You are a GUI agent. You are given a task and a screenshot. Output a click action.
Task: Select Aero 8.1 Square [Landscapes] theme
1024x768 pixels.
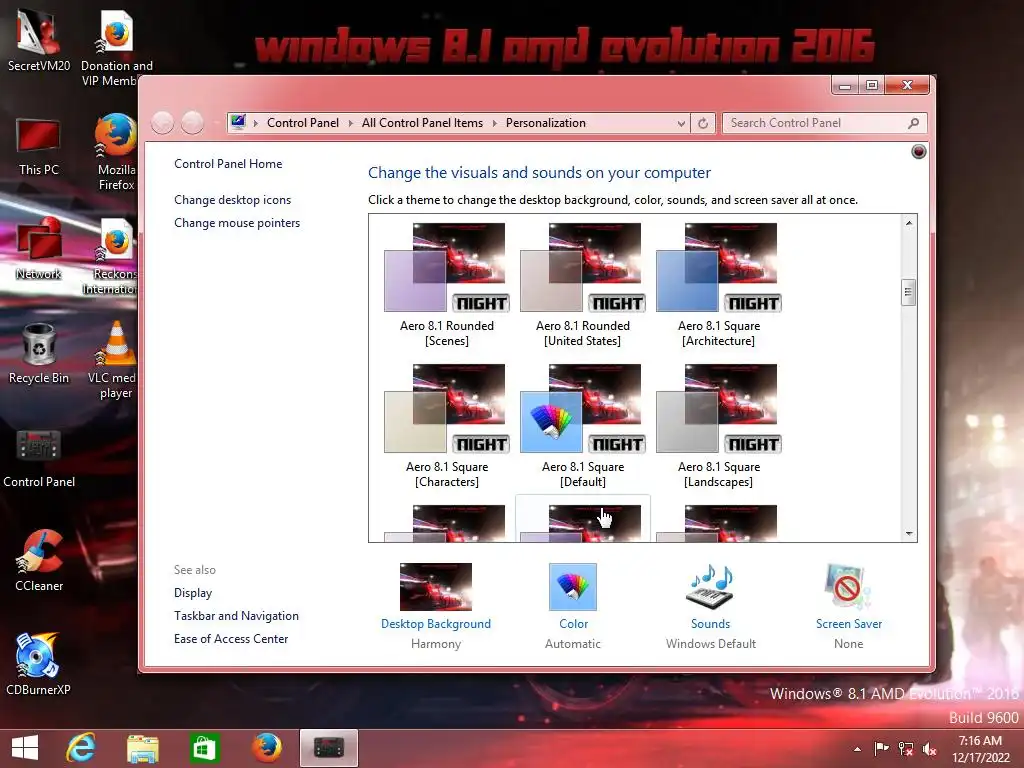click(718, 426)
